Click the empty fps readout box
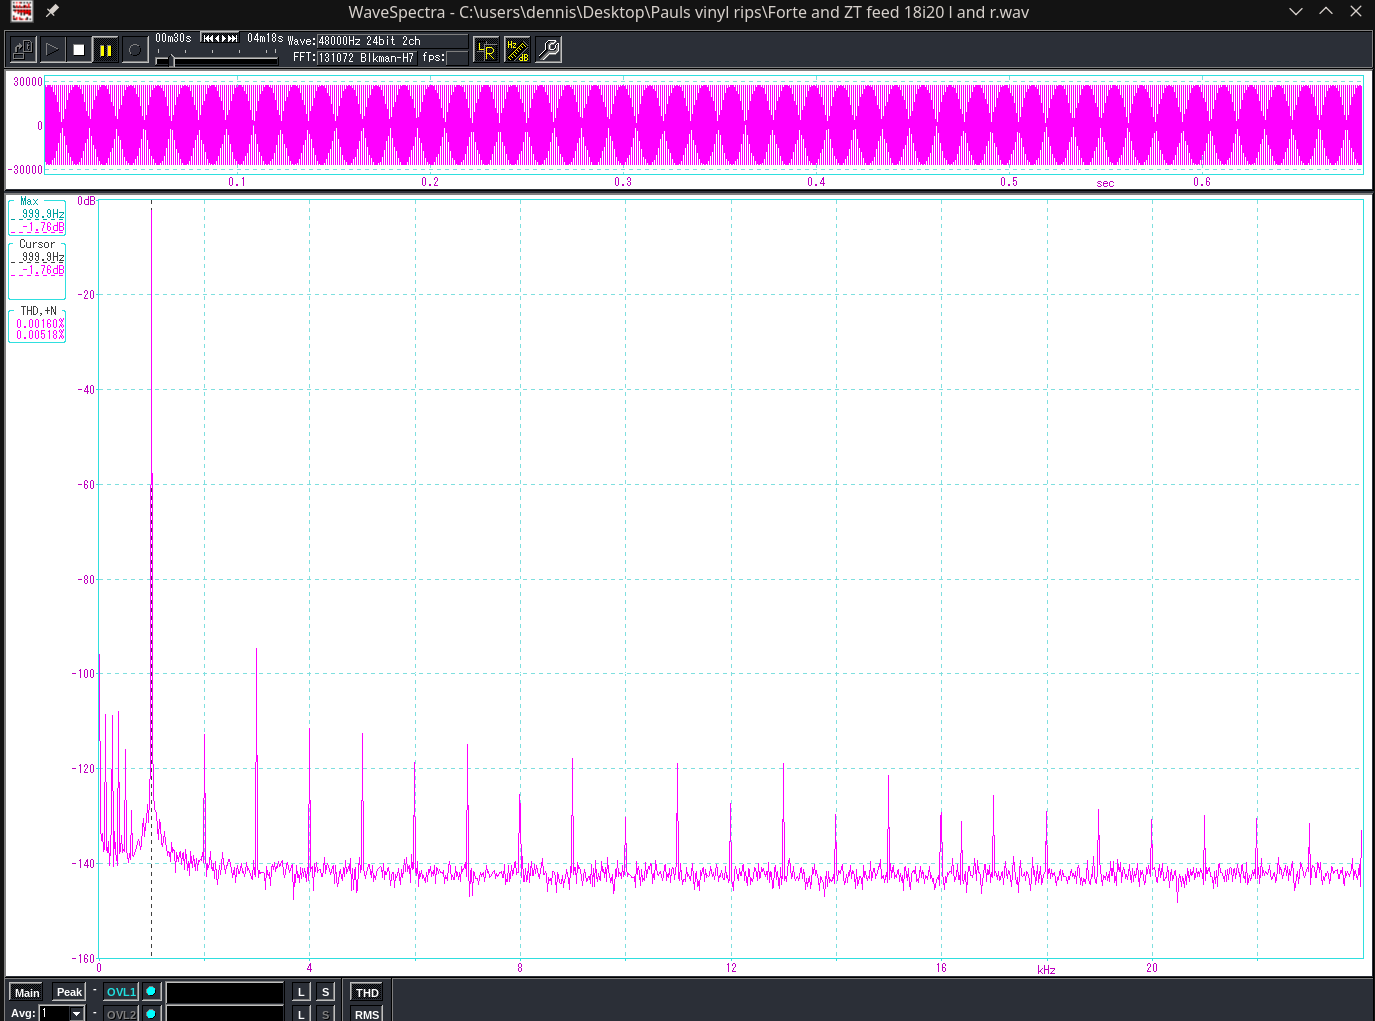The image size is (1375, 1021). click(457, 58)
